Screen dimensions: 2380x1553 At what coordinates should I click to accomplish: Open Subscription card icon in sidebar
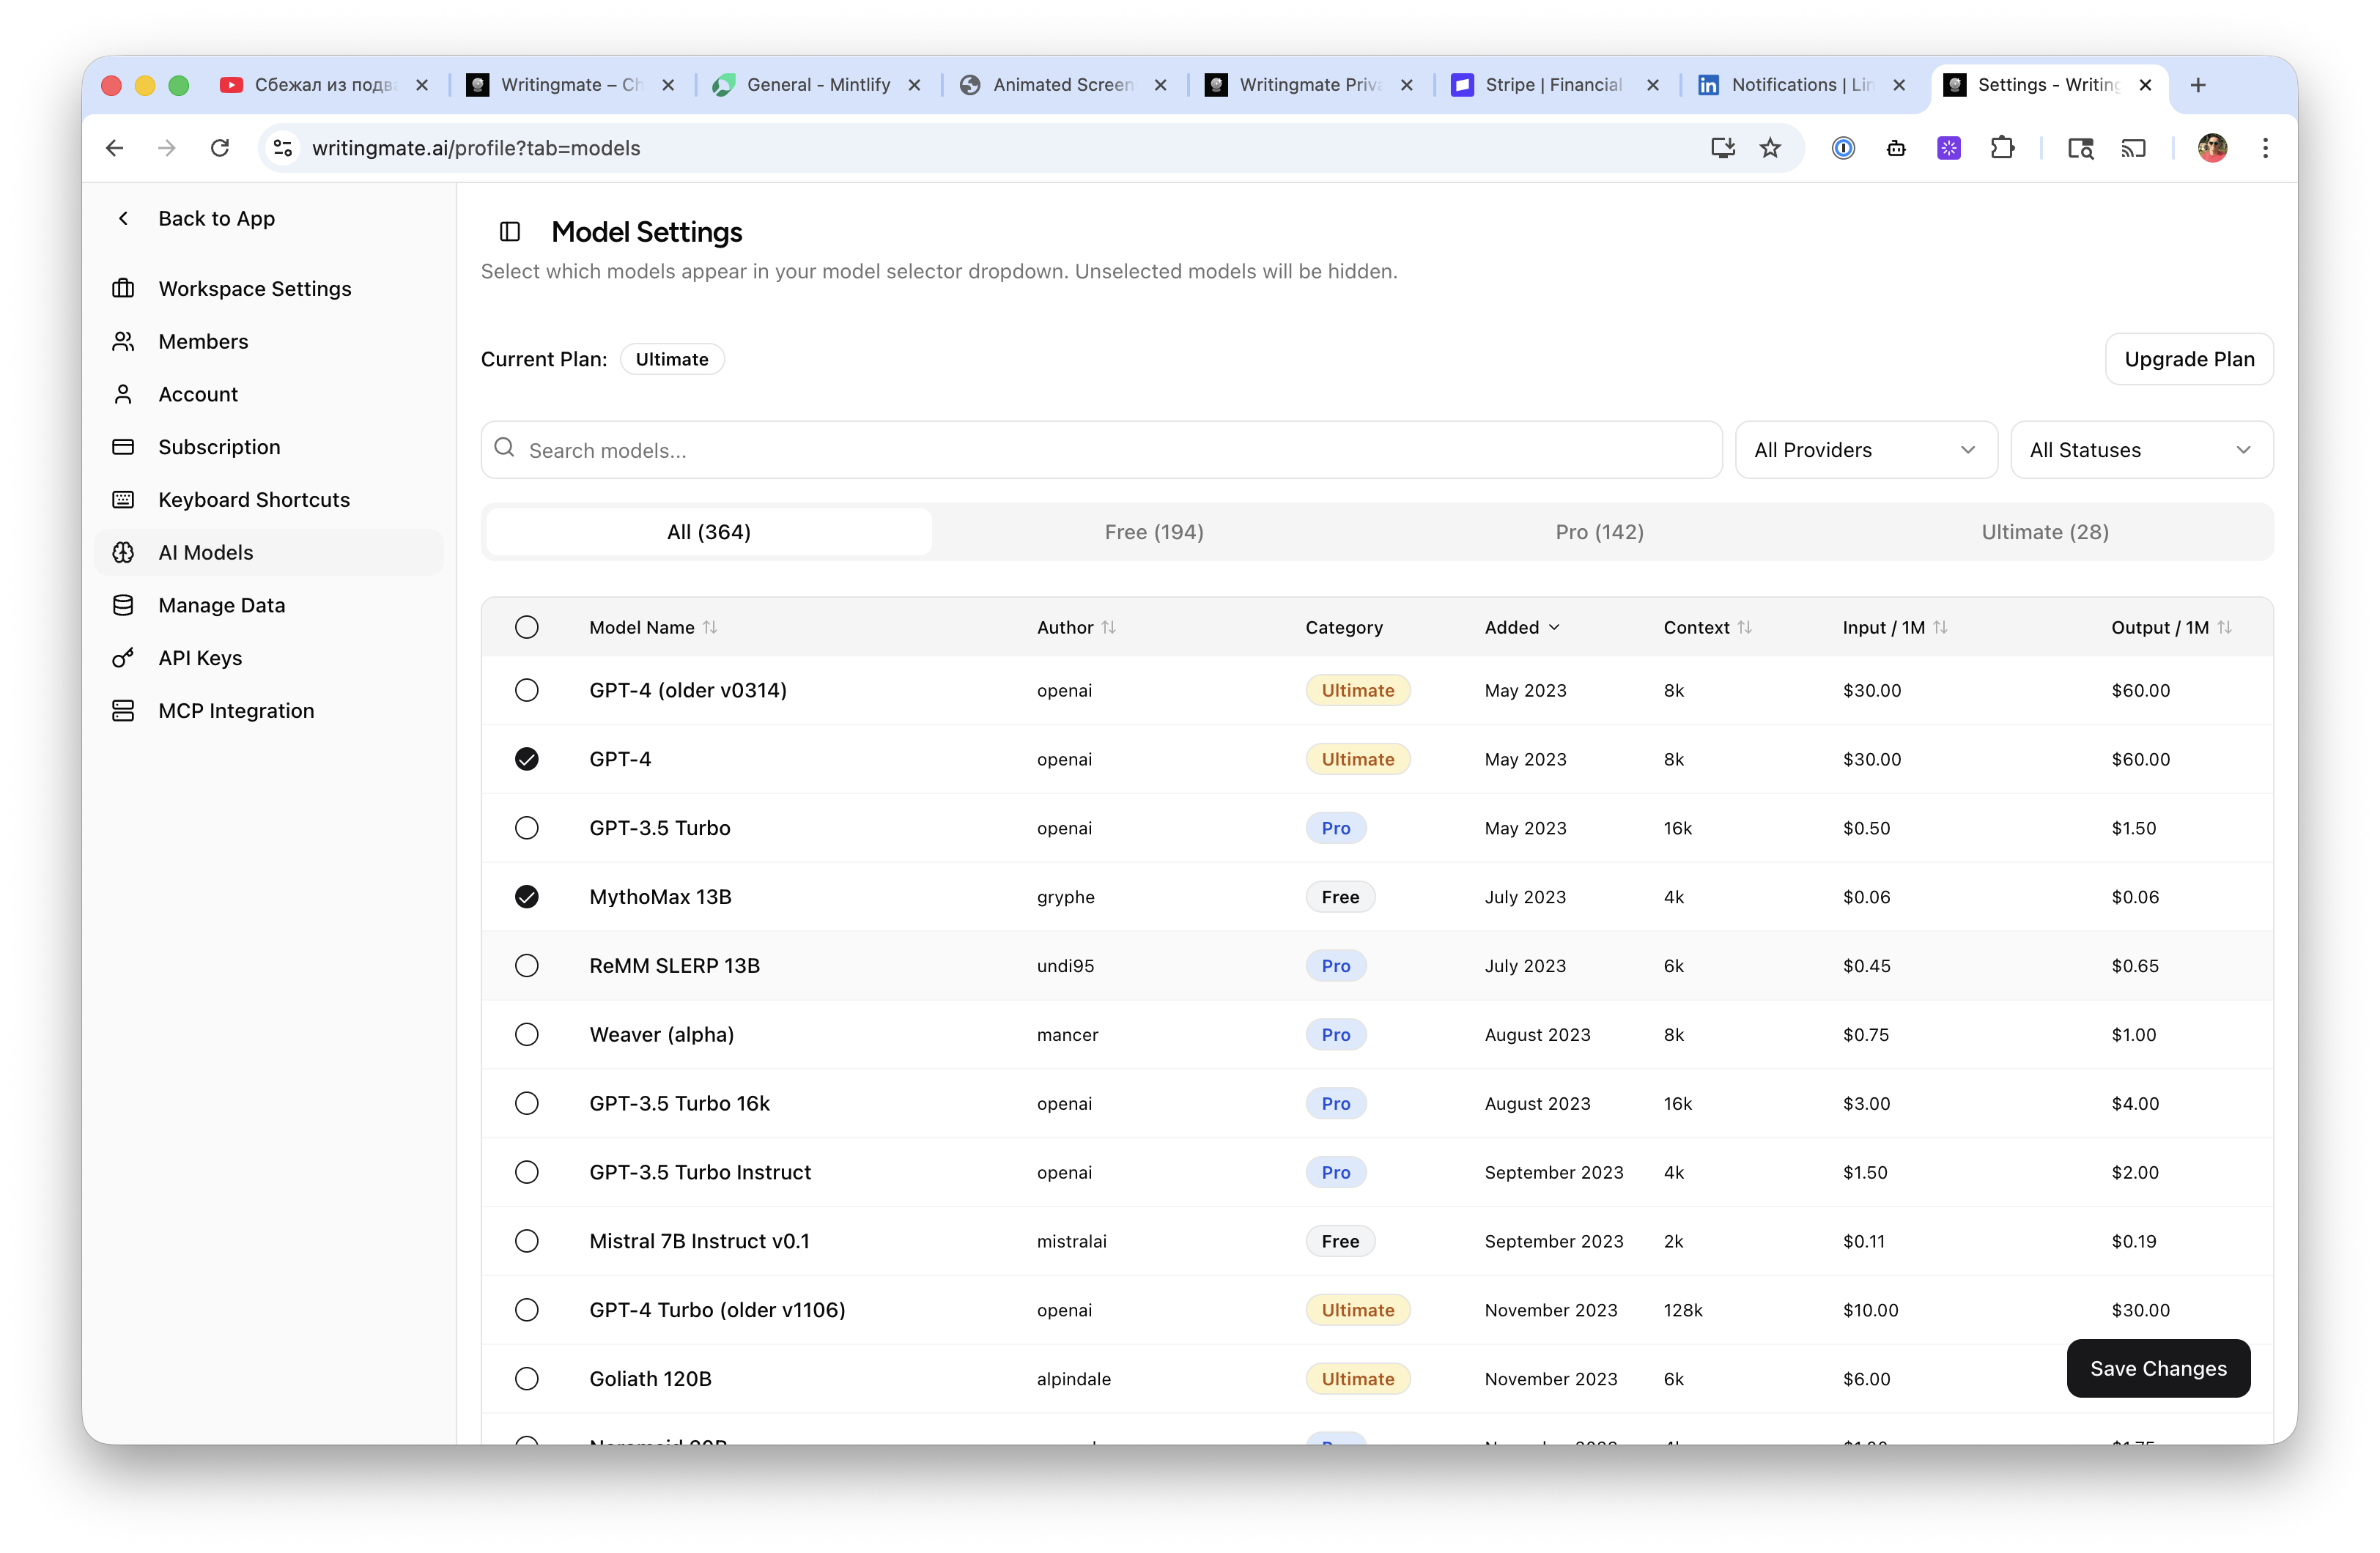pos(123,447)
